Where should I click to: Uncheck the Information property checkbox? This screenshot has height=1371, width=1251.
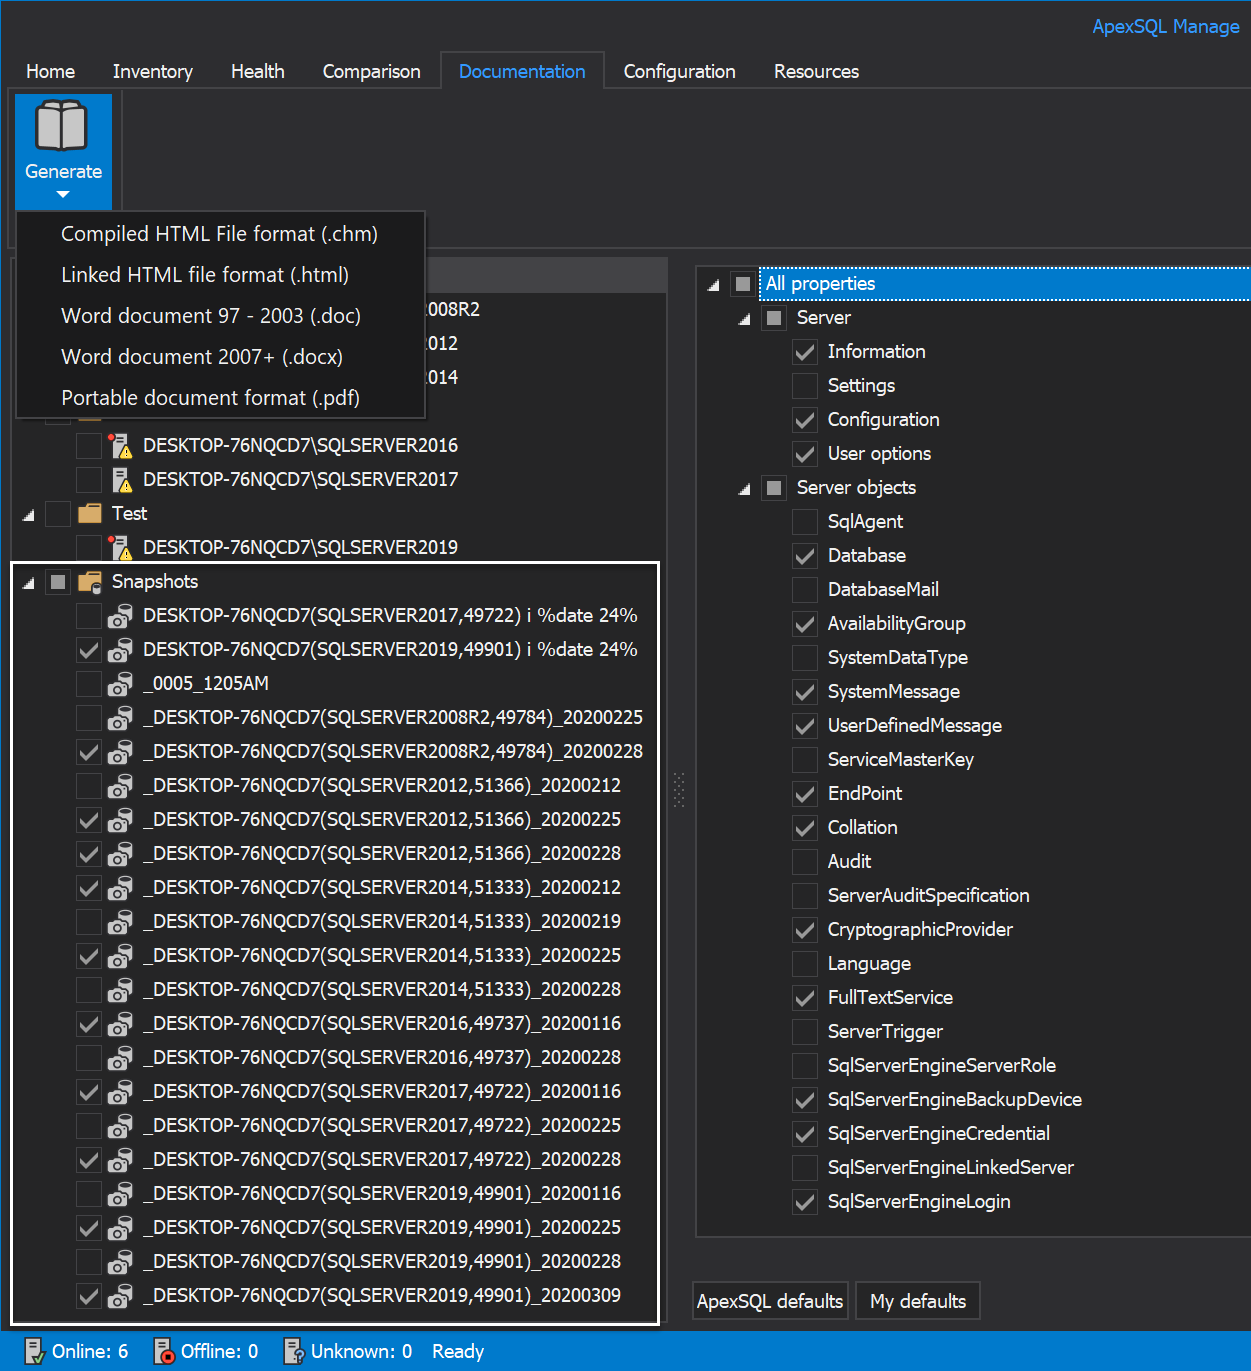click(x=804, y=352)
